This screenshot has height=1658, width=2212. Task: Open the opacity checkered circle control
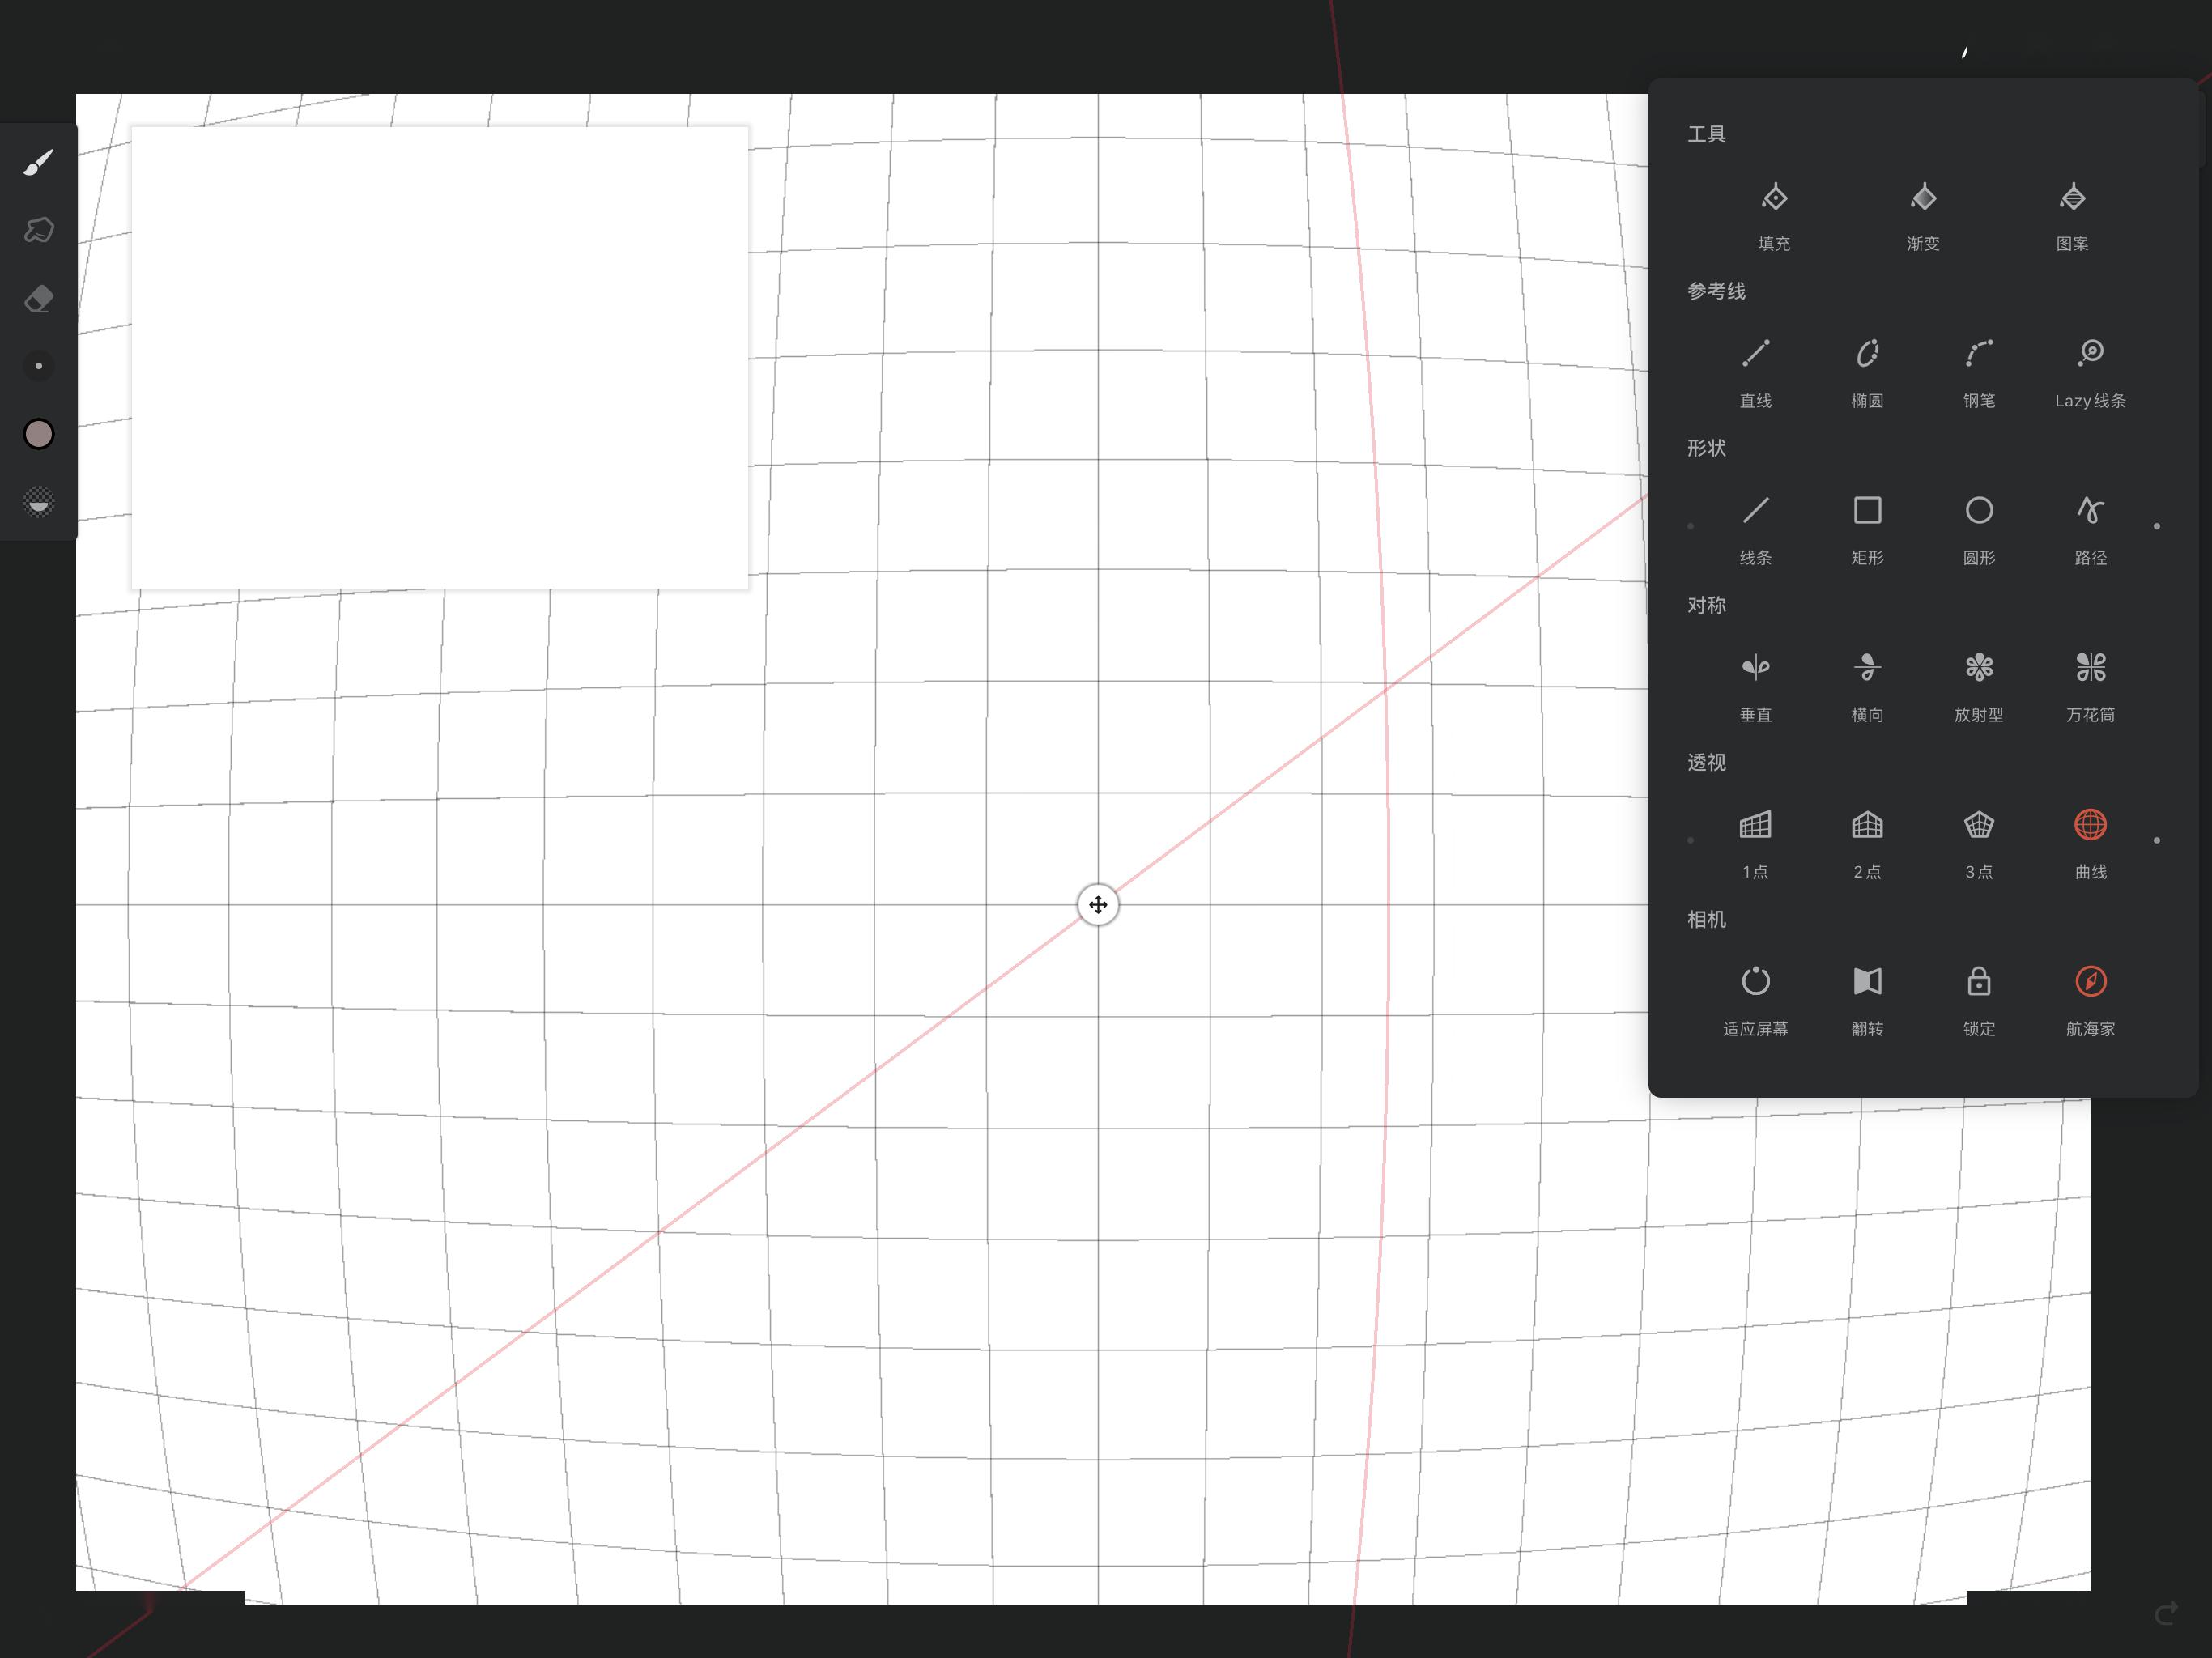[38, 502]
